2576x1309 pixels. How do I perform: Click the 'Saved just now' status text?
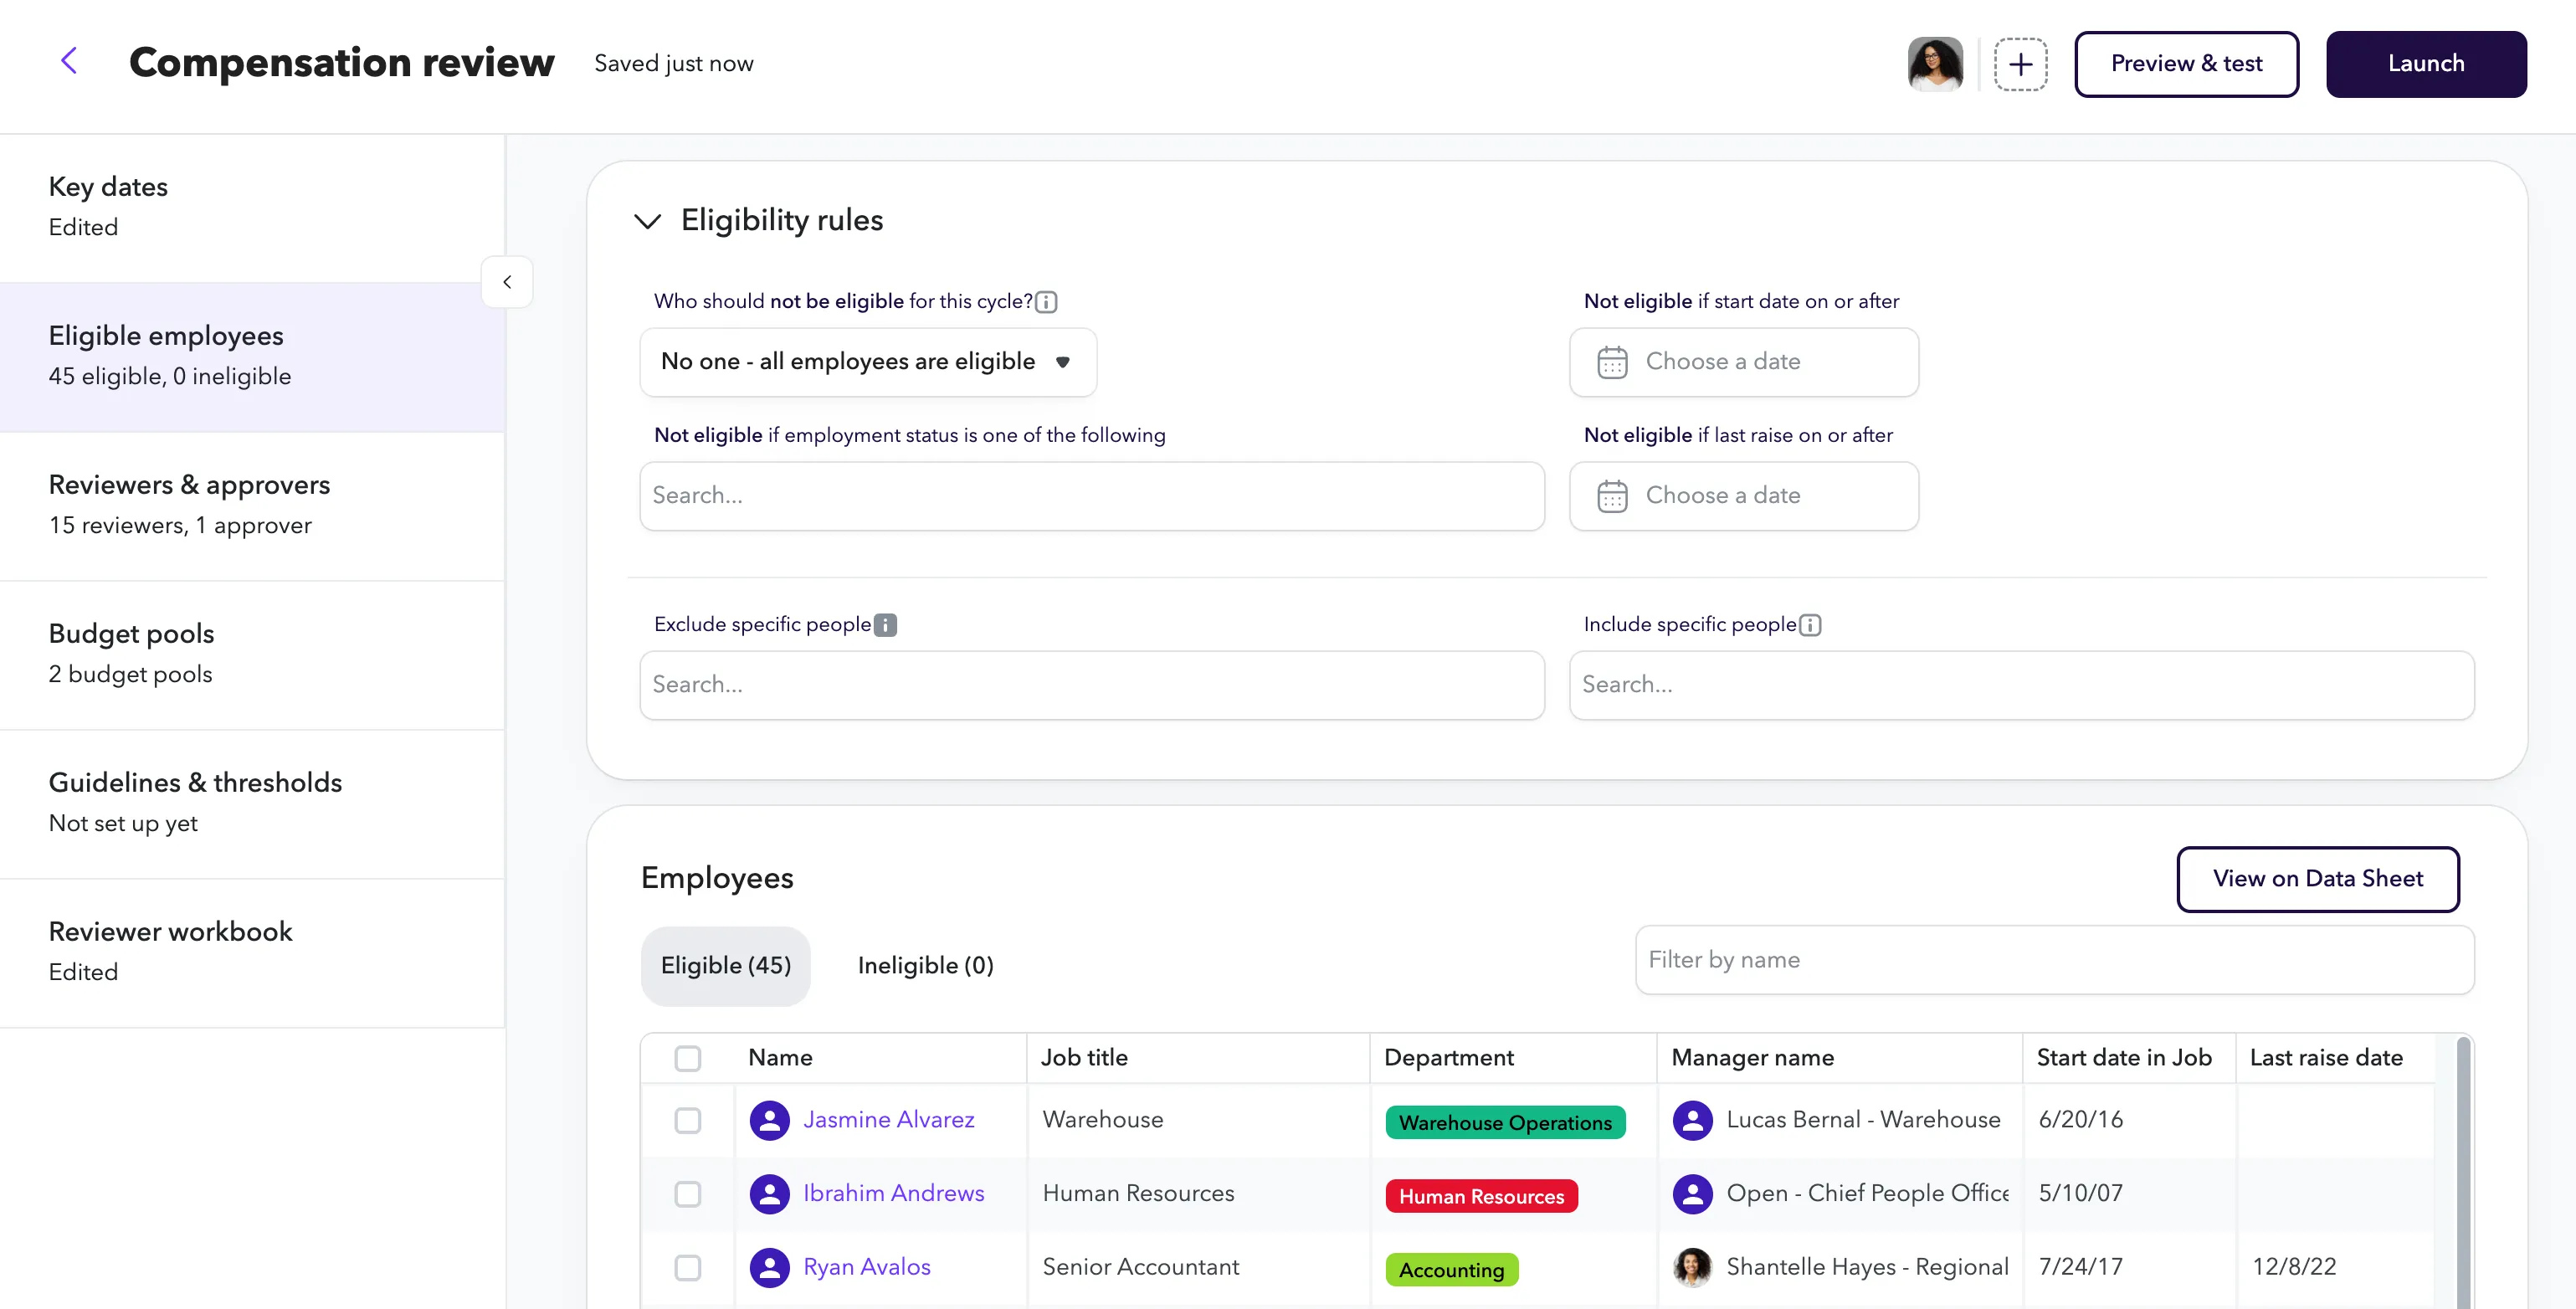pos(673,64)
